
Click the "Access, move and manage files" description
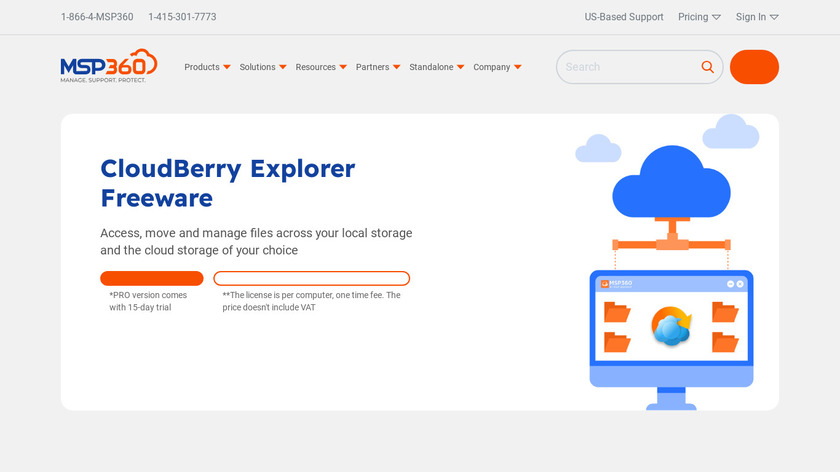click(256, 242)
